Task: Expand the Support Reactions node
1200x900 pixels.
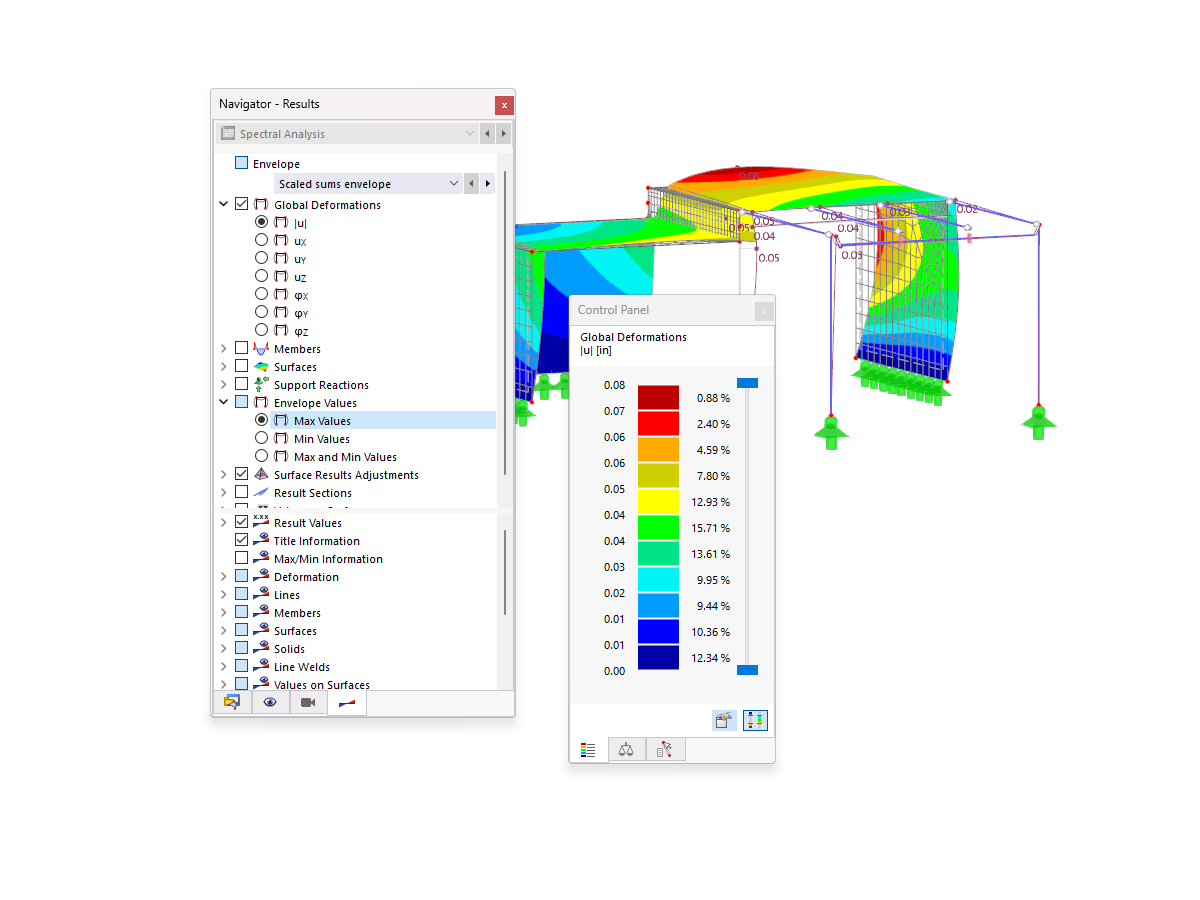Action: (x=224, y=385)
